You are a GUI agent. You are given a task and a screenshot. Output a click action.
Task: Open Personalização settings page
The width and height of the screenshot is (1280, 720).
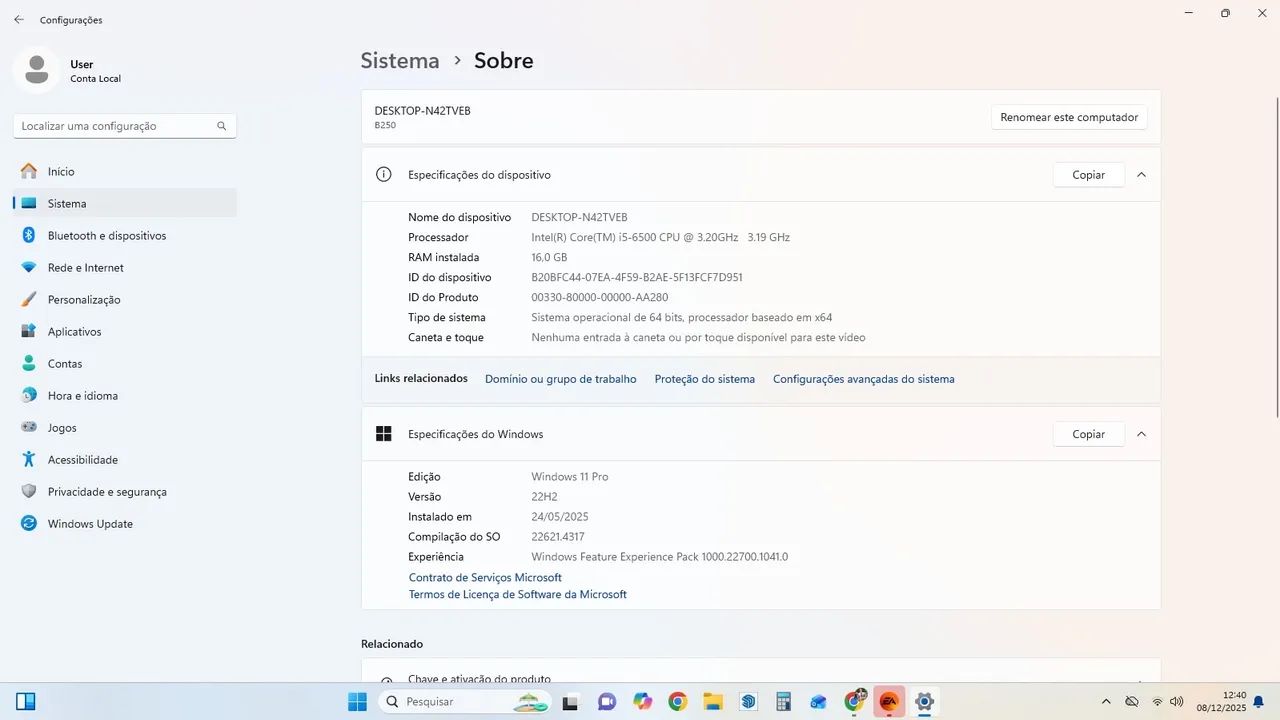click(83, 300)
